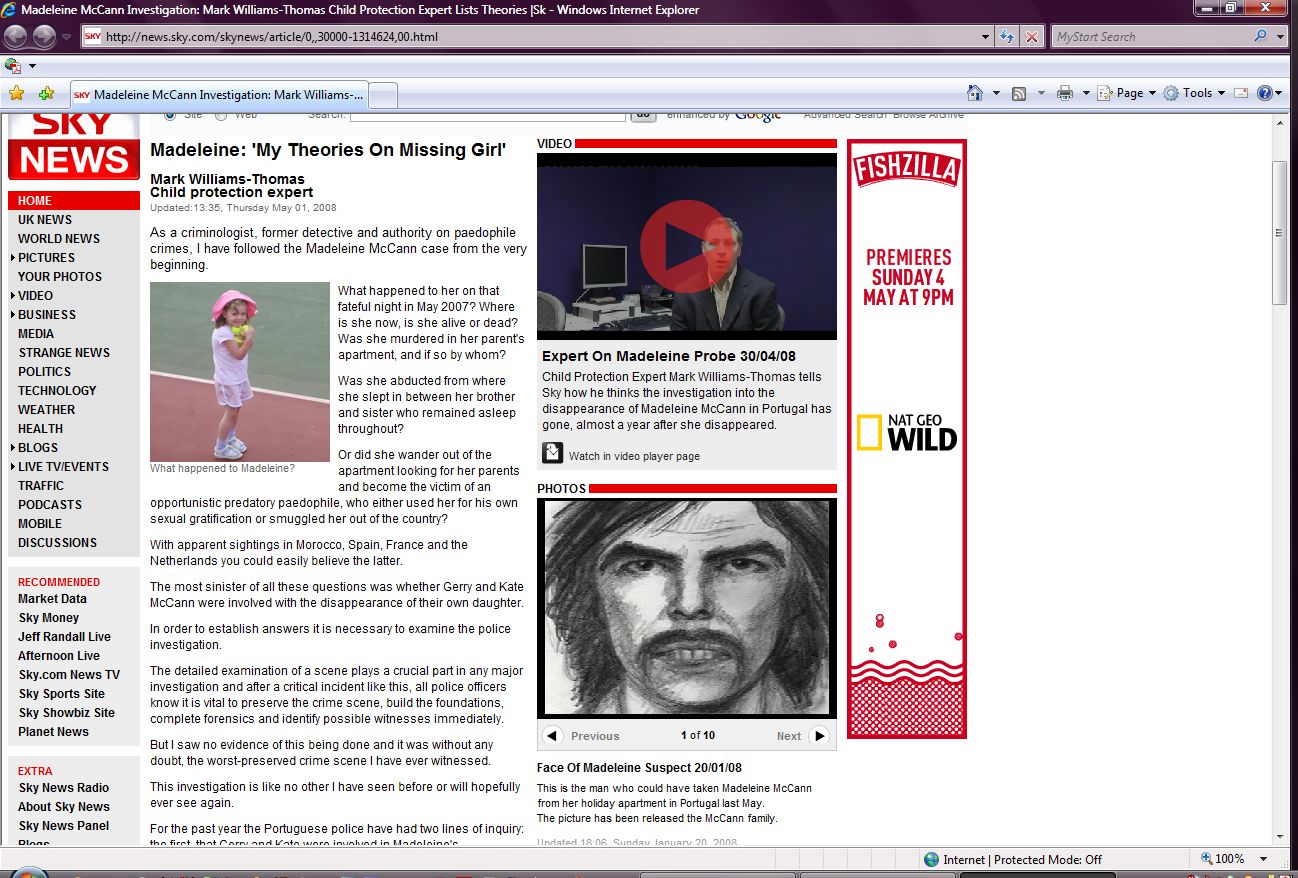Click the RSS feeds icon

(x=1019, y=93)
